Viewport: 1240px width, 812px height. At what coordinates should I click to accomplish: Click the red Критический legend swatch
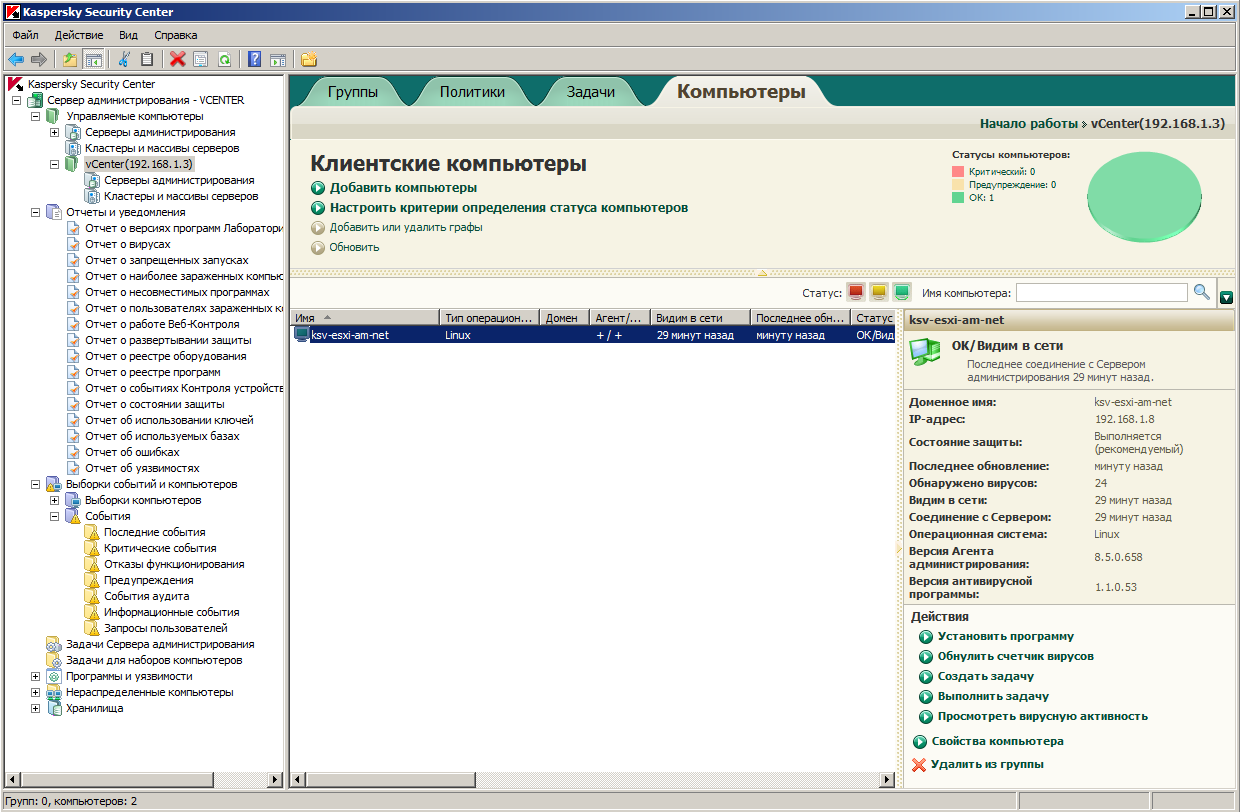coord(958,172)
